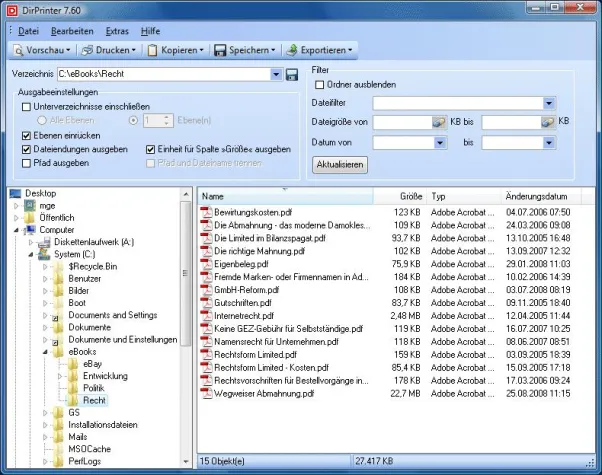
Task: Click the calculator icon after 'Dateigröße von'
Action: coord(439,121)
